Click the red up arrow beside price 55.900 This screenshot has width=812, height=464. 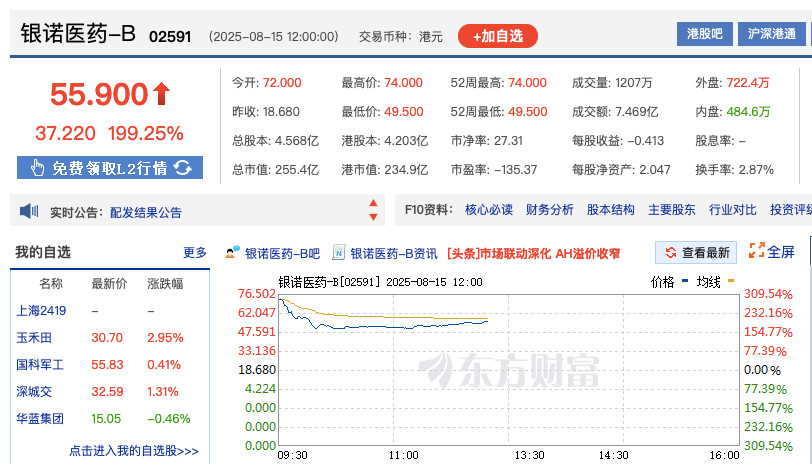tap(162, 95)
